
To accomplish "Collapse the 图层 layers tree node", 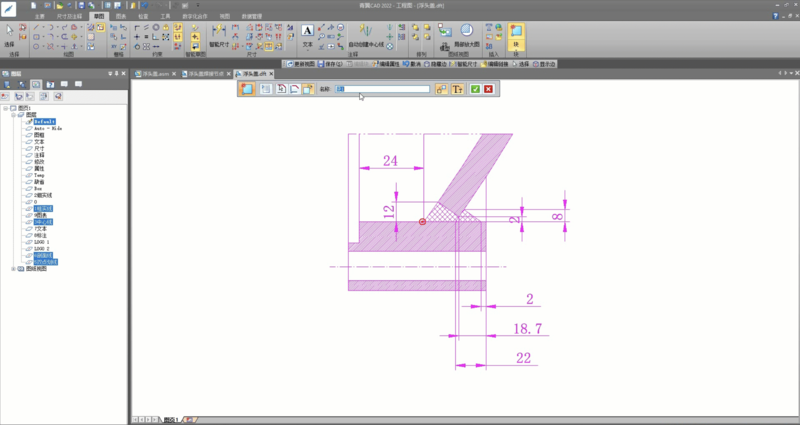I will coord(13,115).
